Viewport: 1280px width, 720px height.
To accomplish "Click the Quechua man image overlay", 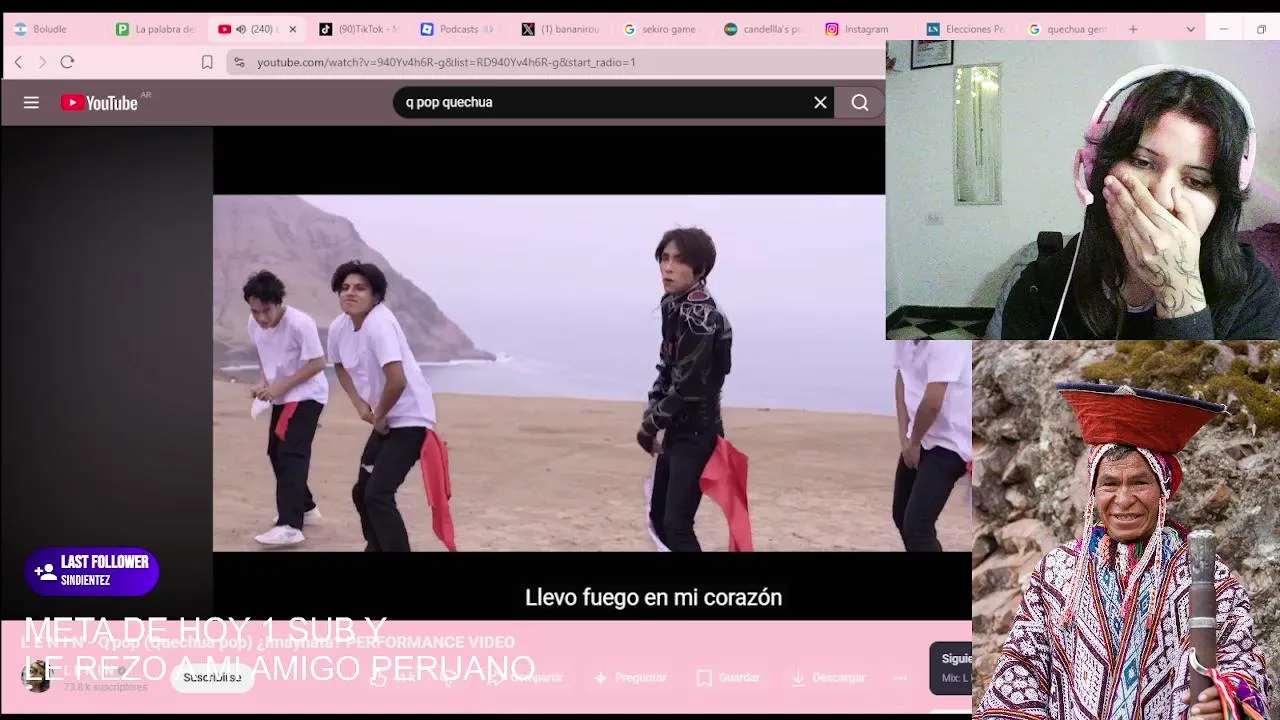I will pos(1126,530).
